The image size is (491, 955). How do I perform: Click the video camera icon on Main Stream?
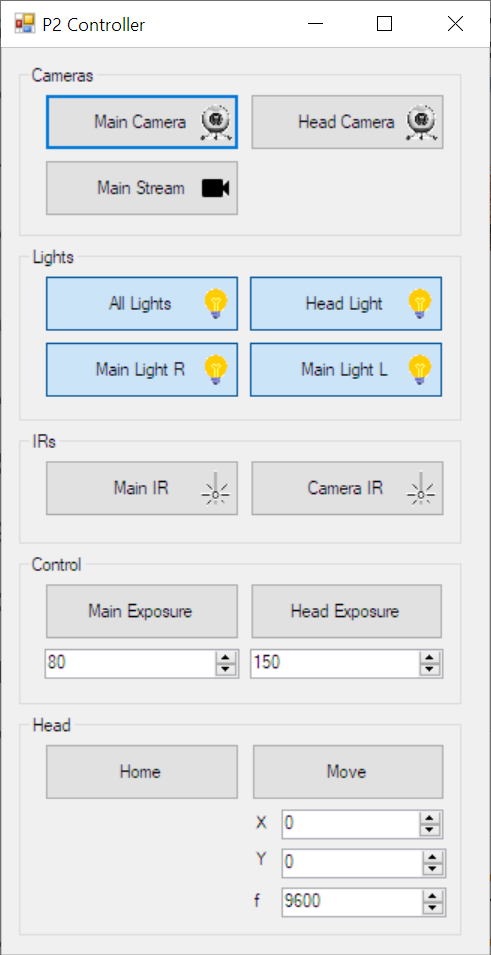(216, 188)
